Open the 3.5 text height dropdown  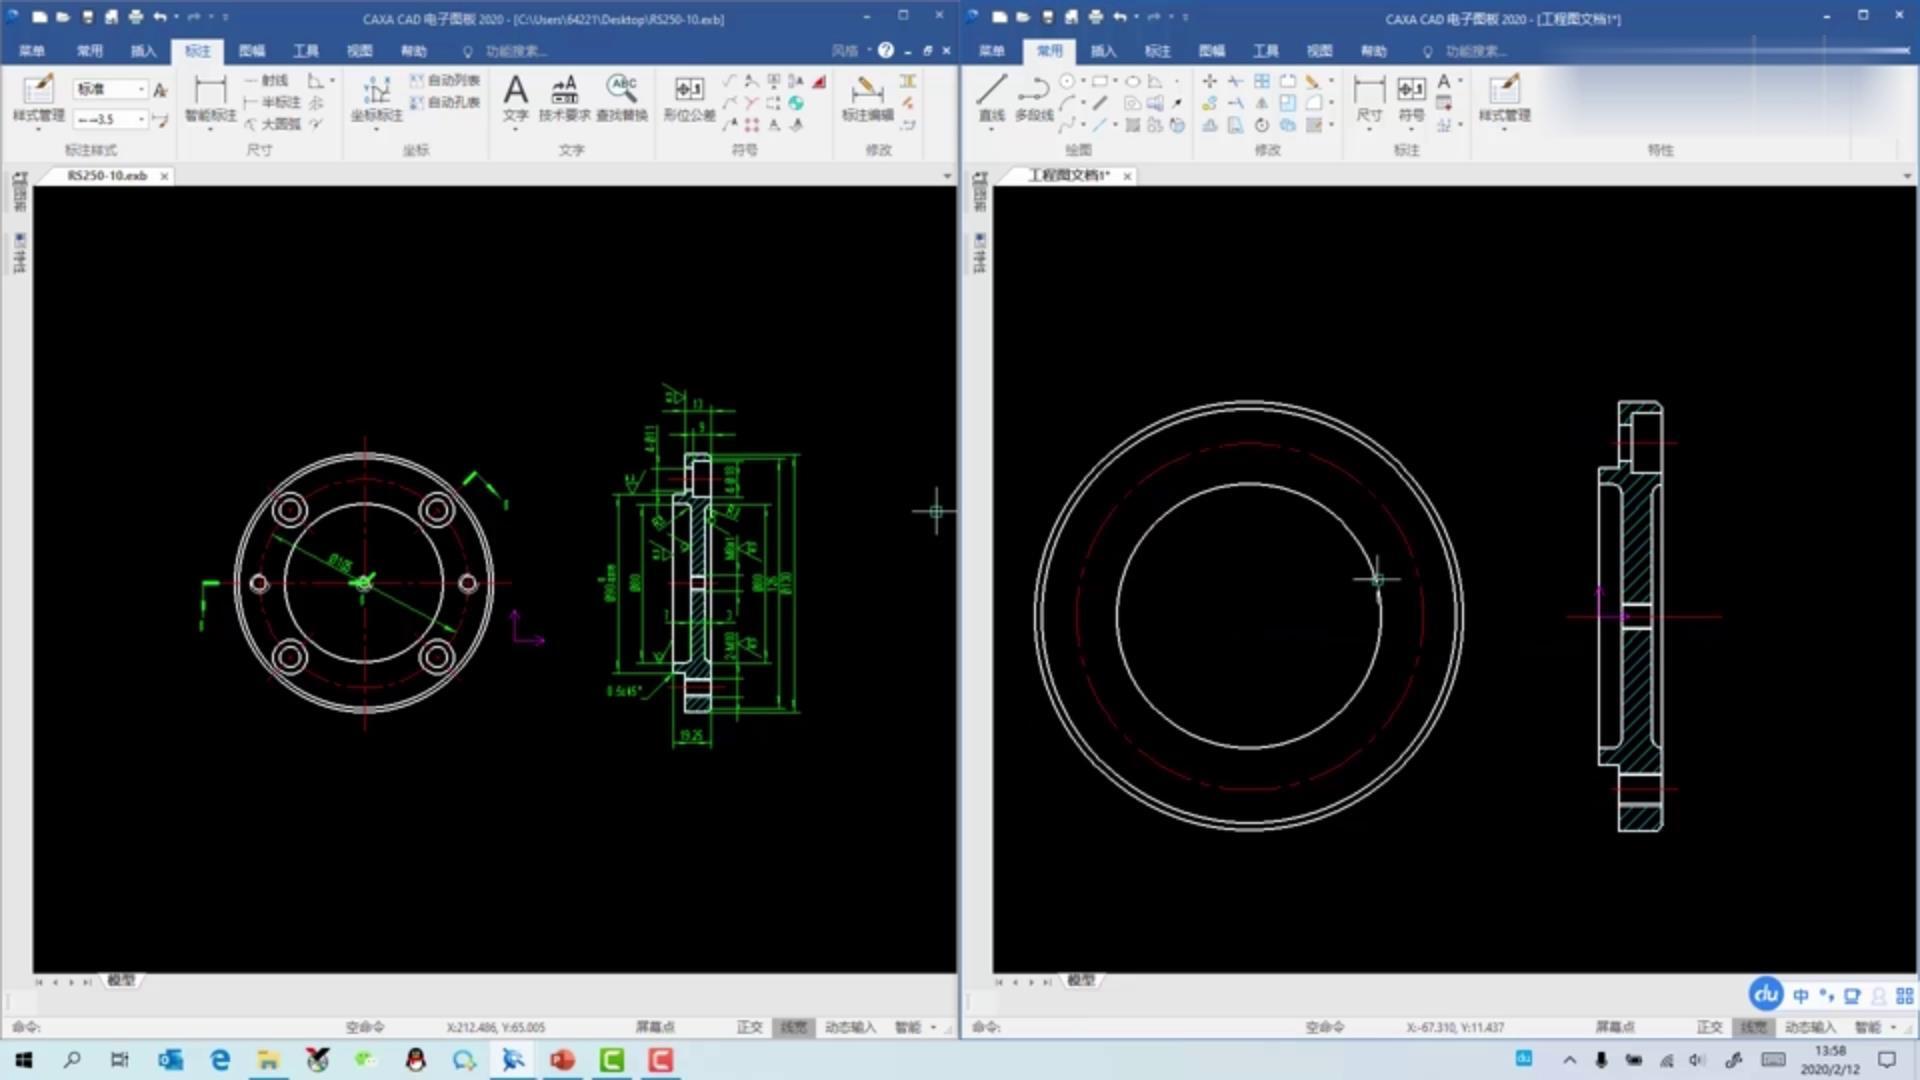tap(141, 119)
